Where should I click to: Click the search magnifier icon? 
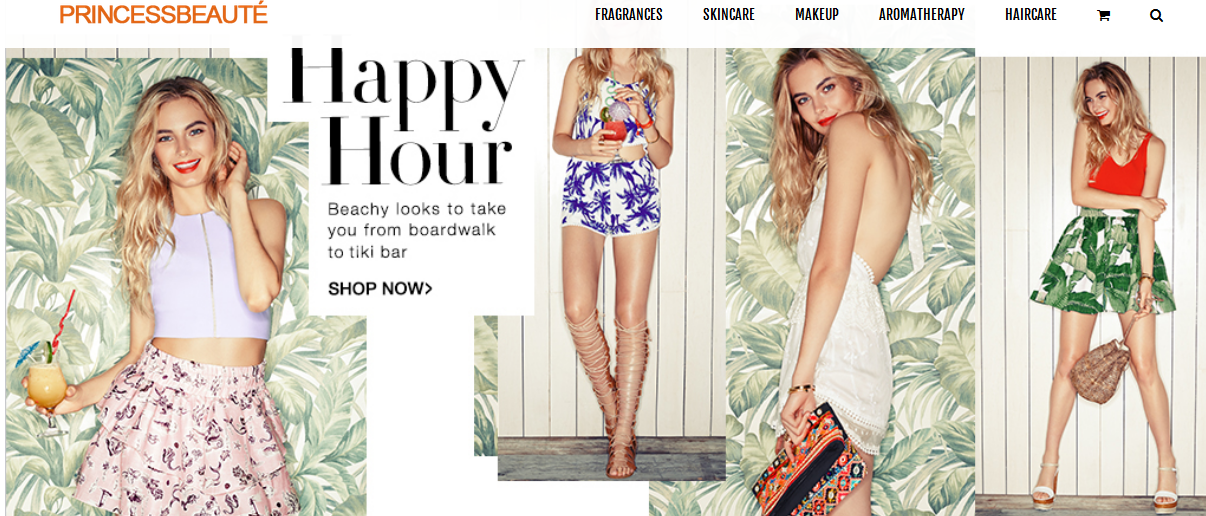point(1156,15)
